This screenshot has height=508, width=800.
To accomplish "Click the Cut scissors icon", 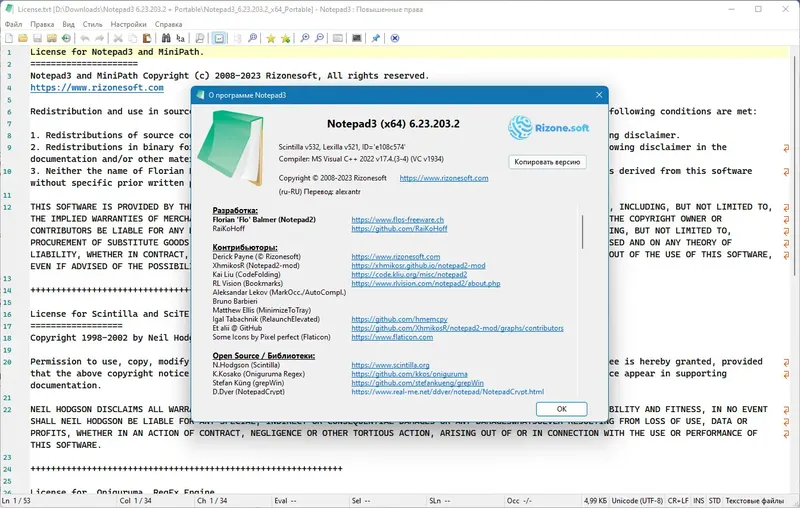I will coord(118,38).
